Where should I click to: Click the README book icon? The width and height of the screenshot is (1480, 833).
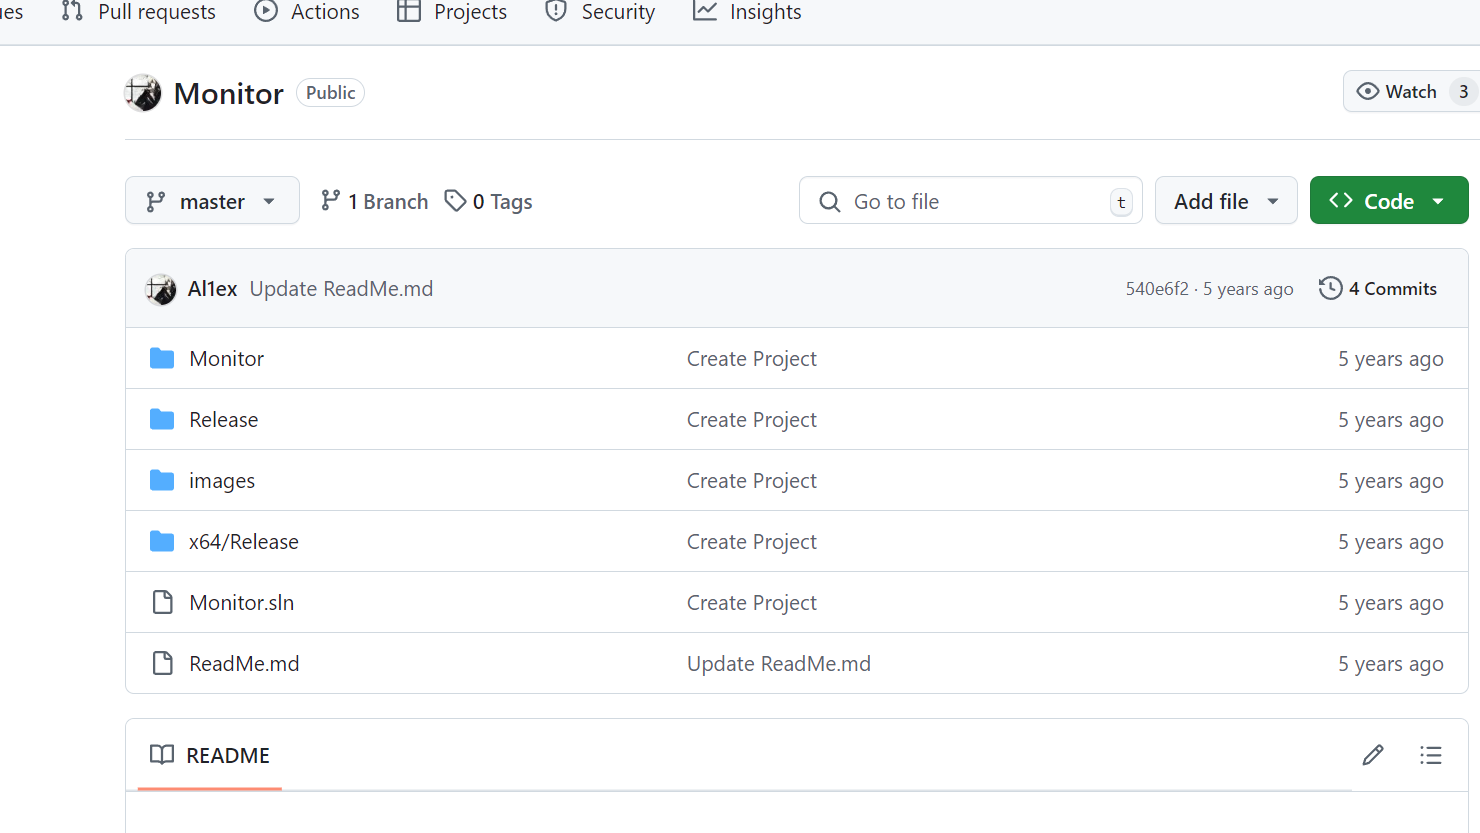(162, 754)
